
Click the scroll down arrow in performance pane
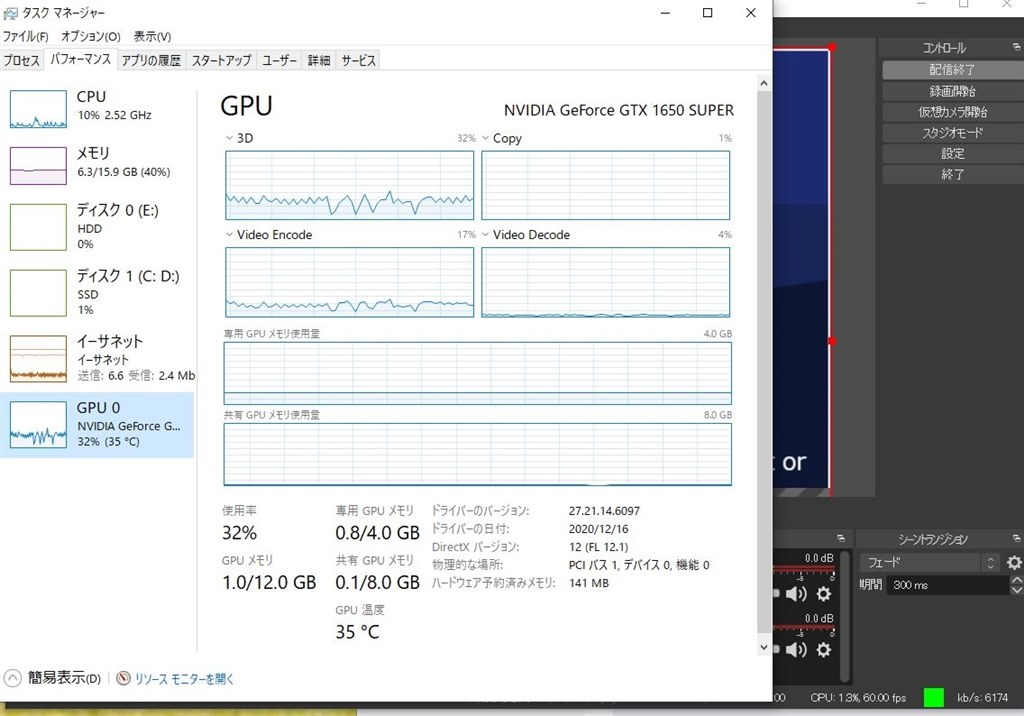point(764,647)
